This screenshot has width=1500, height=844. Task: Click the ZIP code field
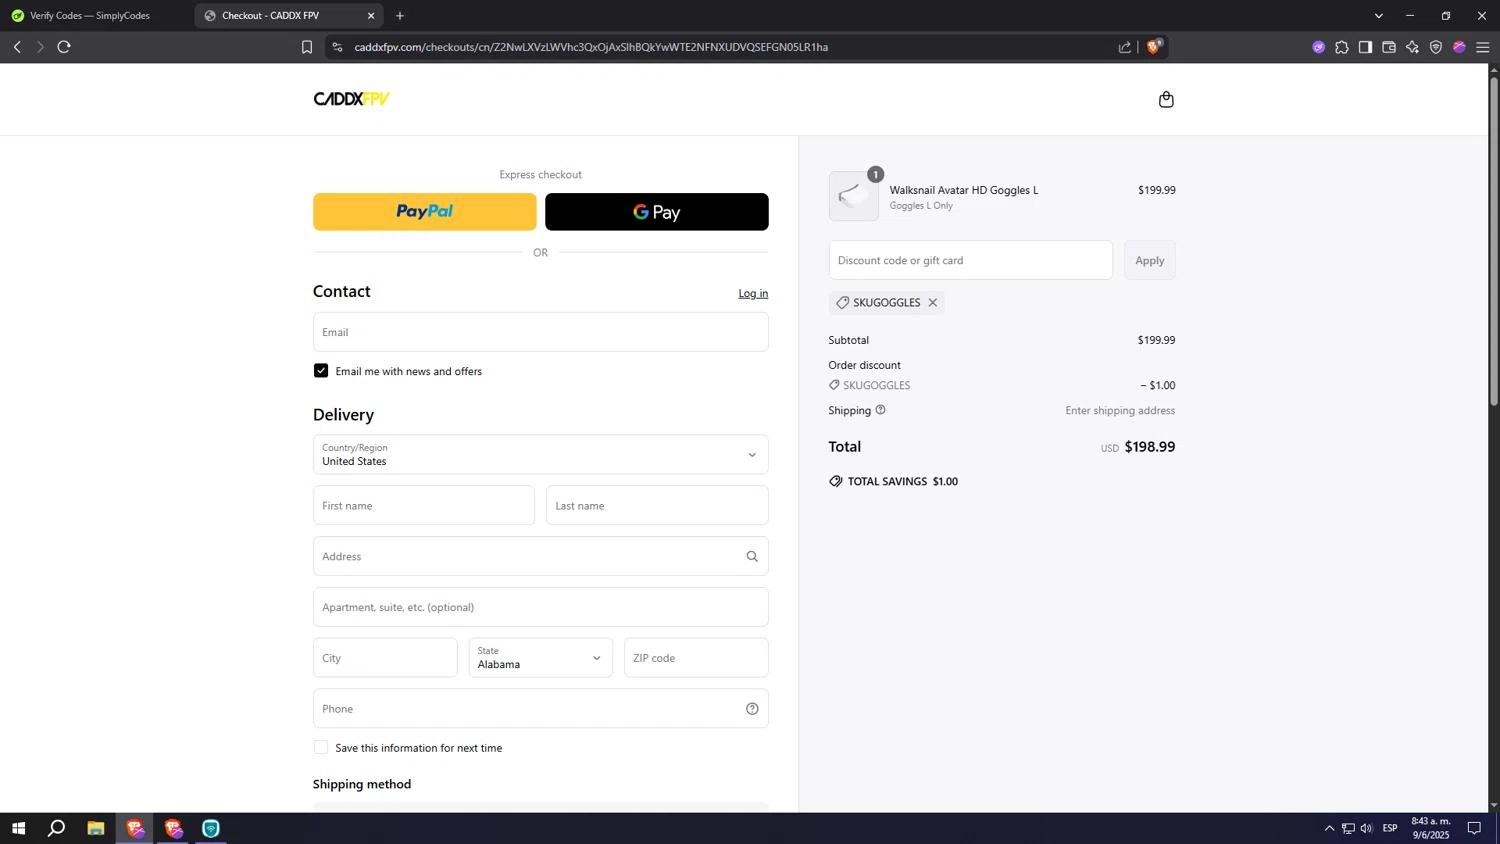(x=696, y=658)
